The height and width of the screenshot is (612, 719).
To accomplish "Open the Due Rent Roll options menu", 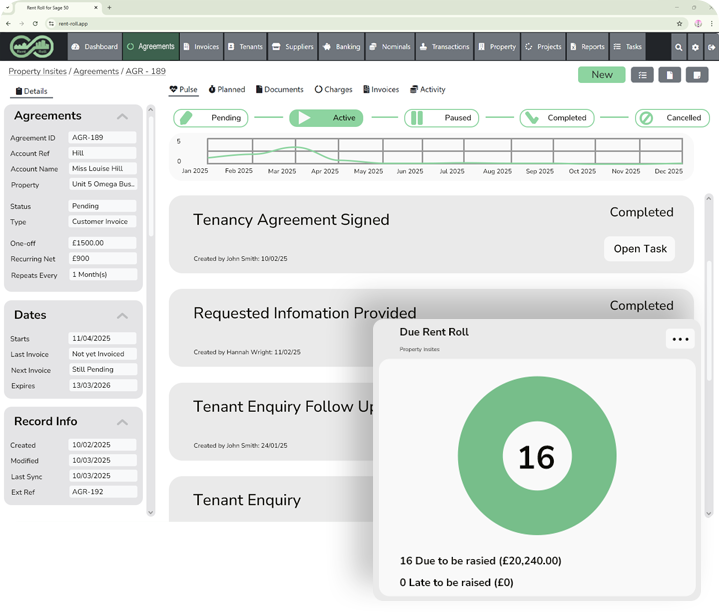I will click(x=680, y=339).
